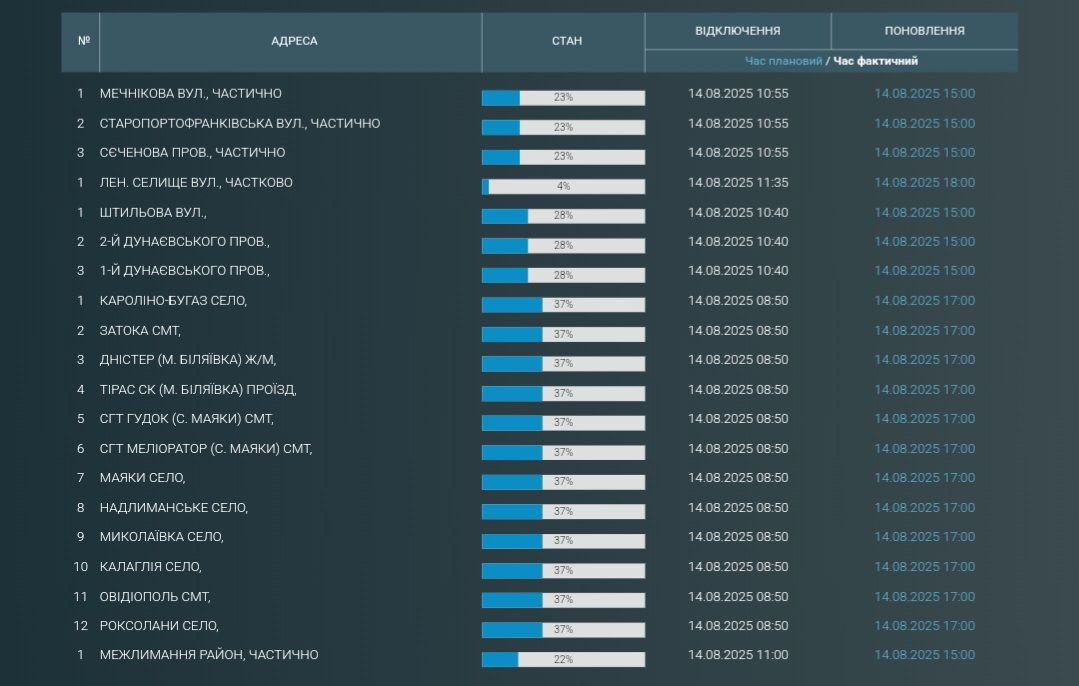Click the Кароліно-Бугаз село address

[x=173, y=301]
